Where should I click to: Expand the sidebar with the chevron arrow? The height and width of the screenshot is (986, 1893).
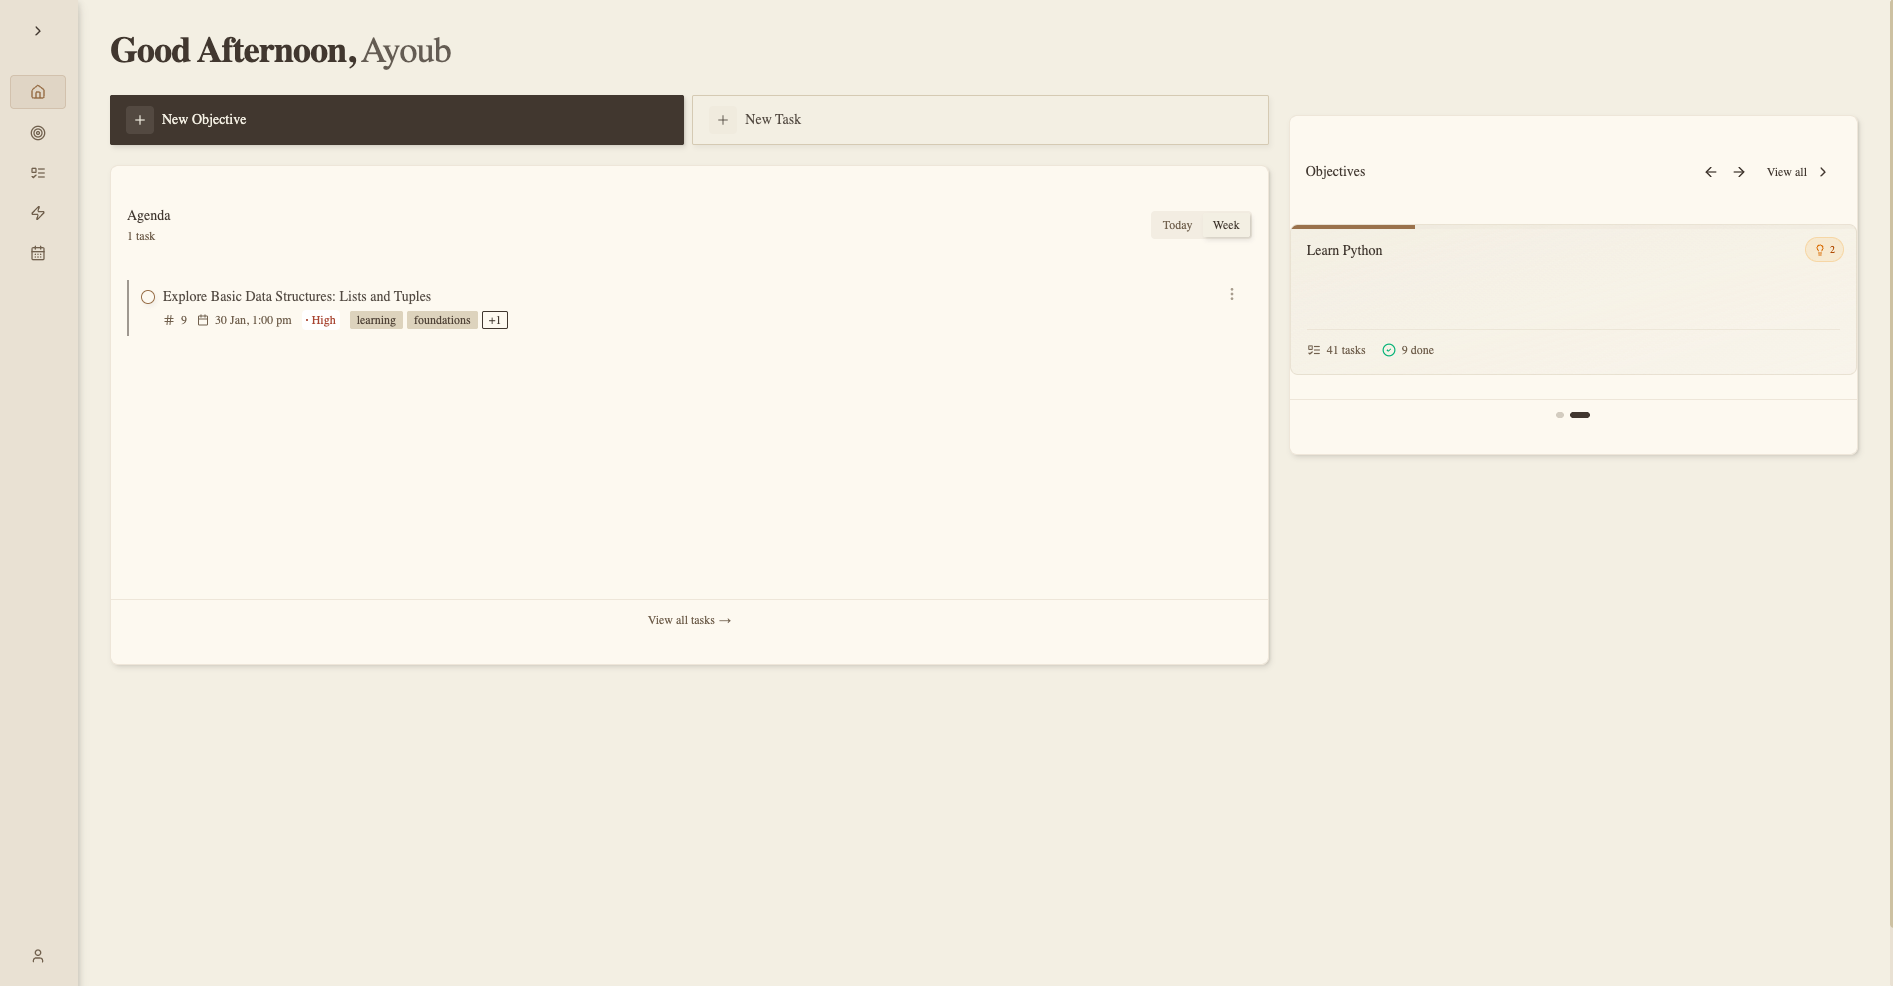38,31
